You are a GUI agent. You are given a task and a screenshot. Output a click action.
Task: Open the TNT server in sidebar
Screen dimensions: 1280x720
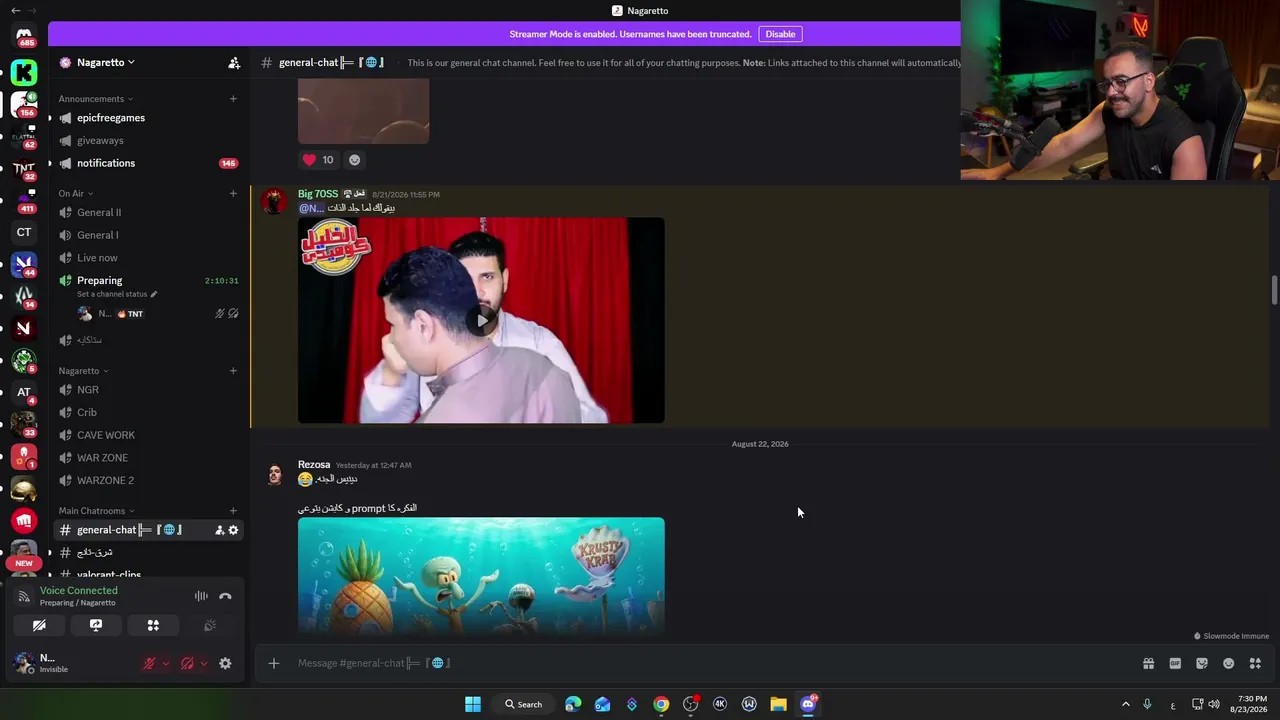pos(24,167)
